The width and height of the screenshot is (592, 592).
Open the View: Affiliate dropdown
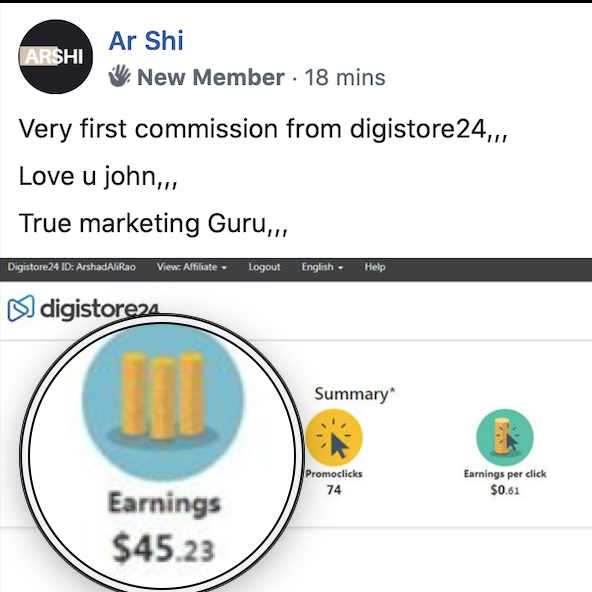pyautogui.click(x=192, y=267)
